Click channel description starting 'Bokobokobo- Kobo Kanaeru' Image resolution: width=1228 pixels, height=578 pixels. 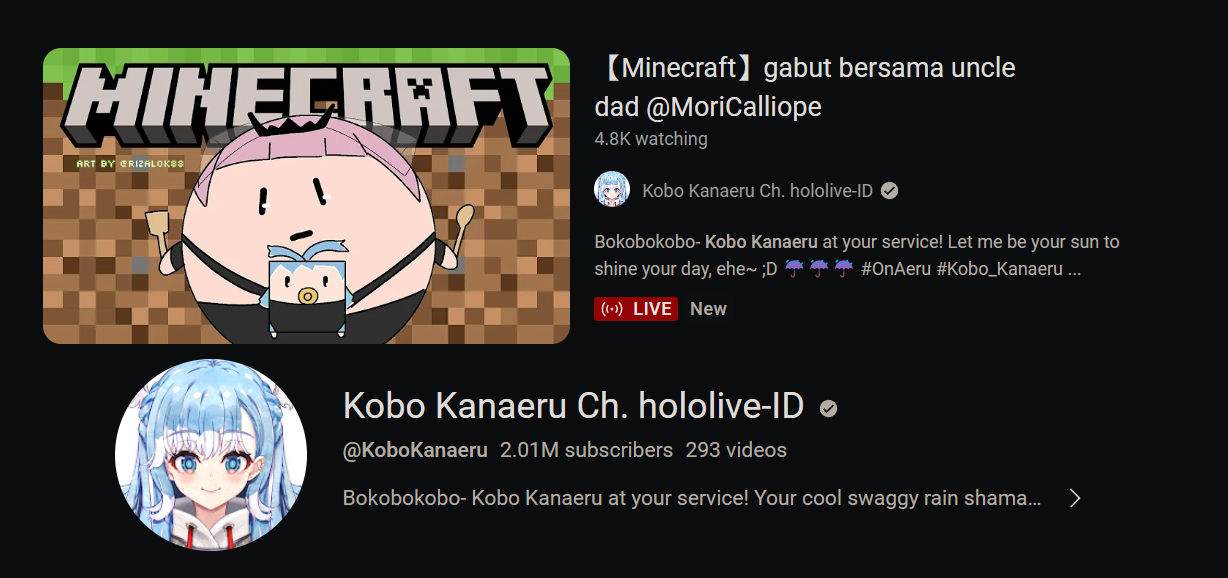tap(692, 498)
